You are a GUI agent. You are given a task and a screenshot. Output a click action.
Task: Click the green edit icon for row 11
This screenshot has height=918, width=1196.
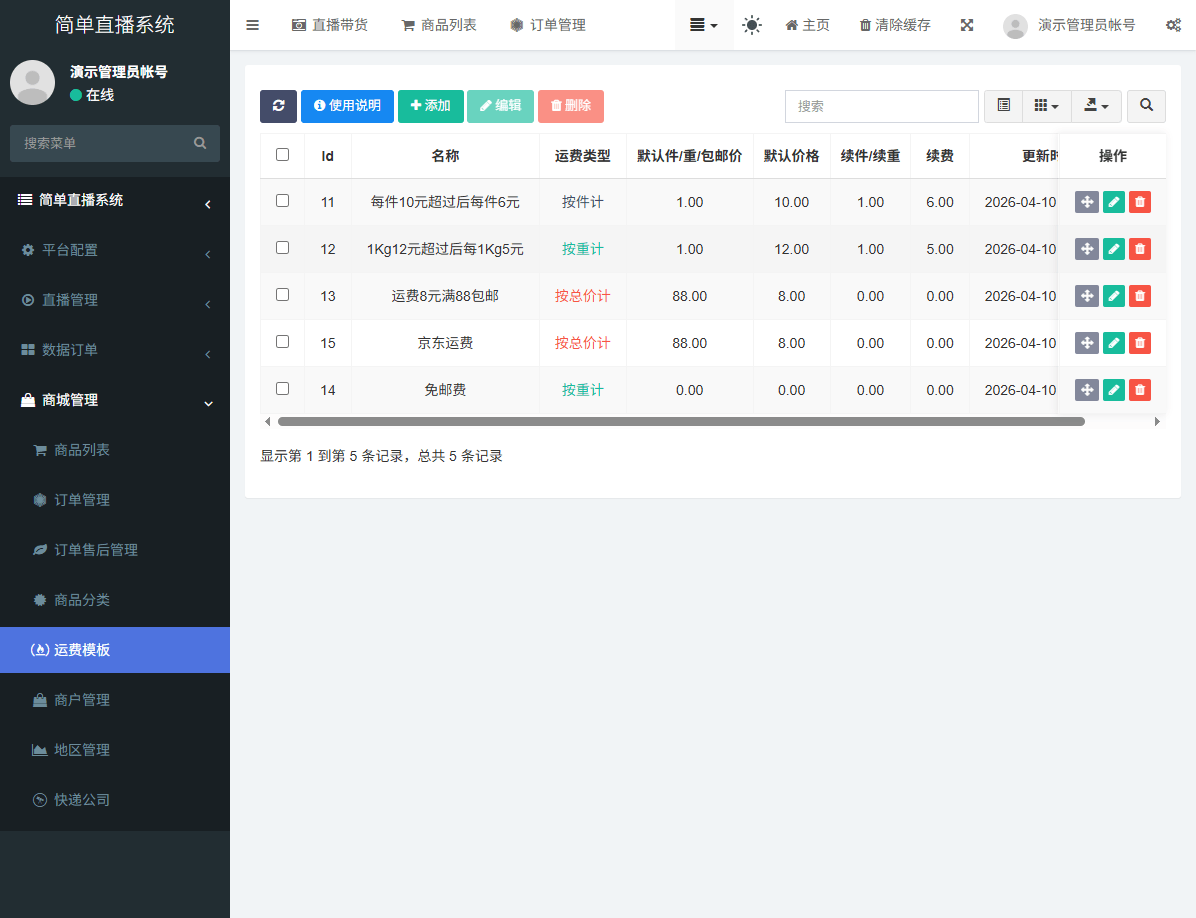1114,202
